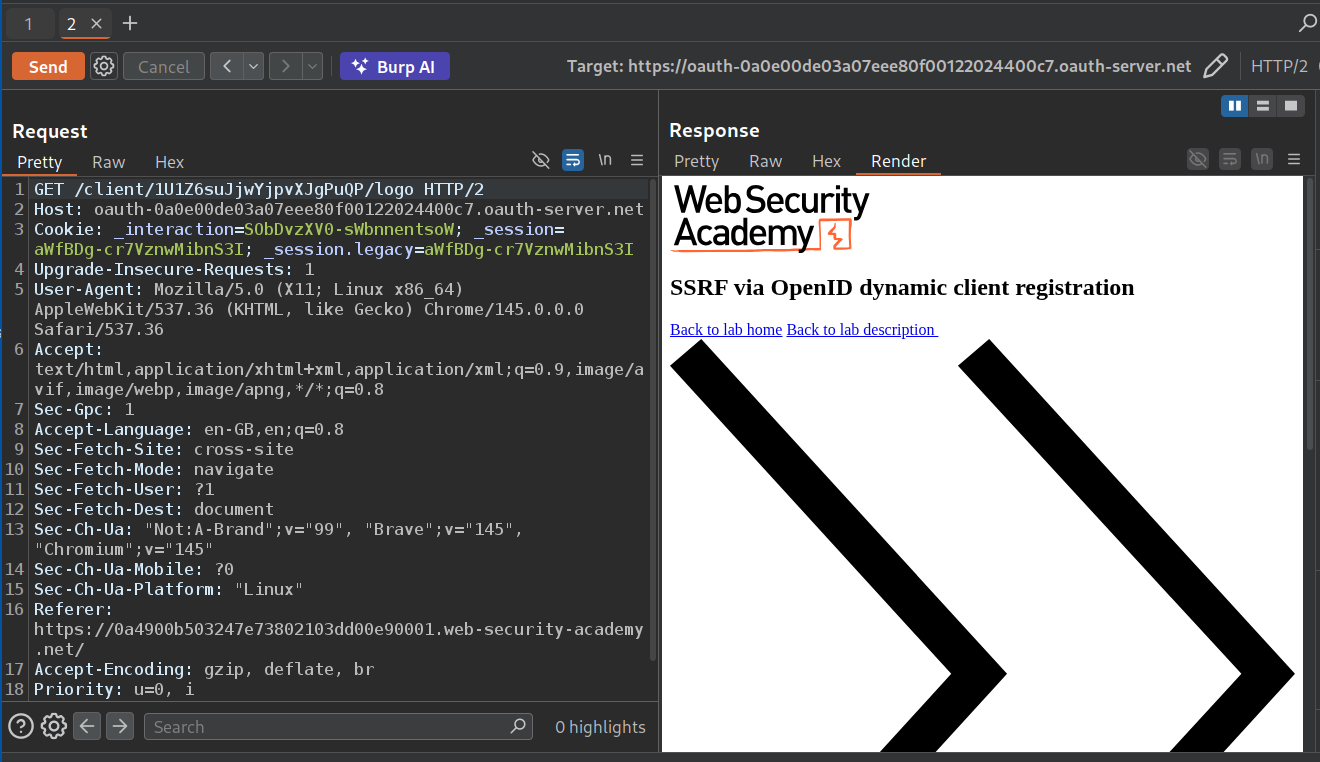Switch Request view to Hex tab
Image resolution: width=1320 pixels, height=762 pixels.
tap(169, 162)
